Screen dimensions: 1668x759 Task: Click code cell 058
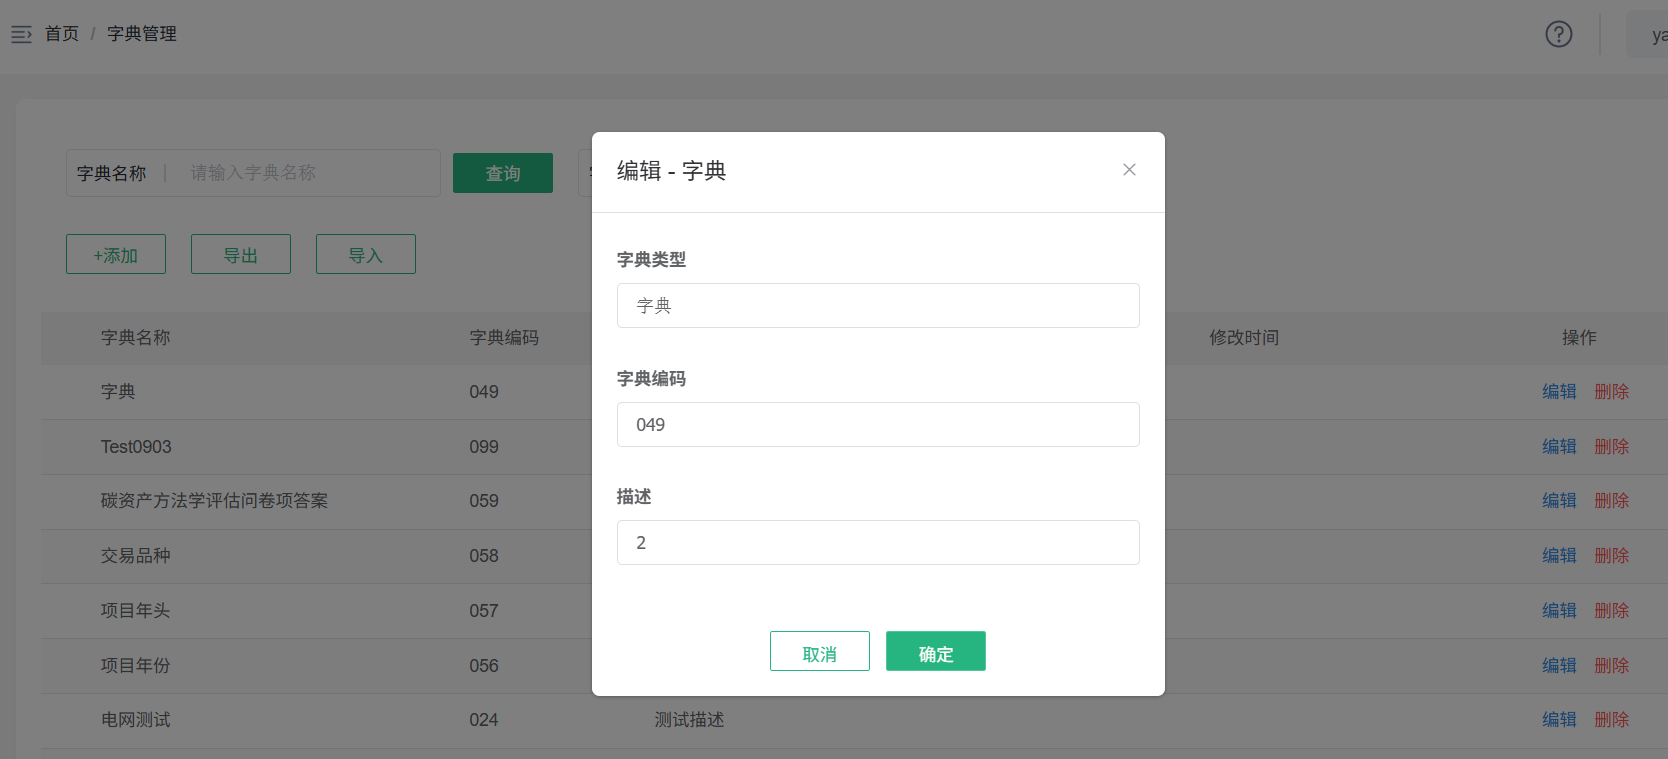coord(484,556)
